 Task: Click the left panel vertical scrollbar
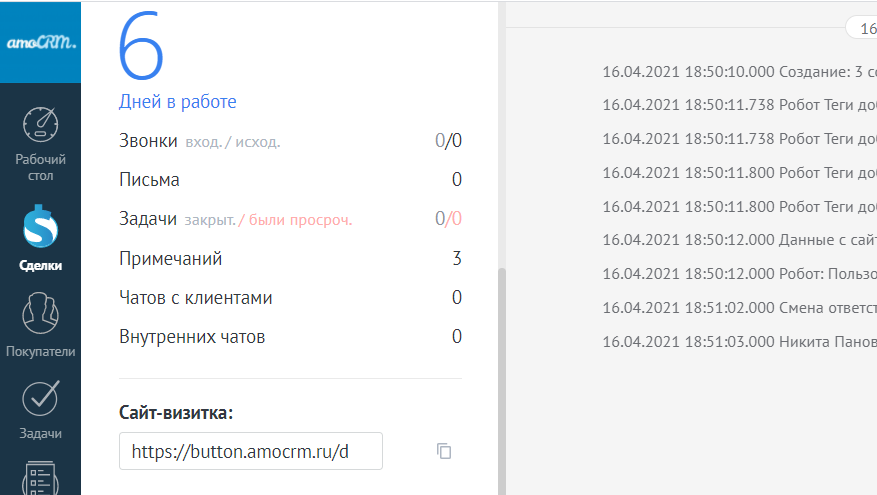502,380
